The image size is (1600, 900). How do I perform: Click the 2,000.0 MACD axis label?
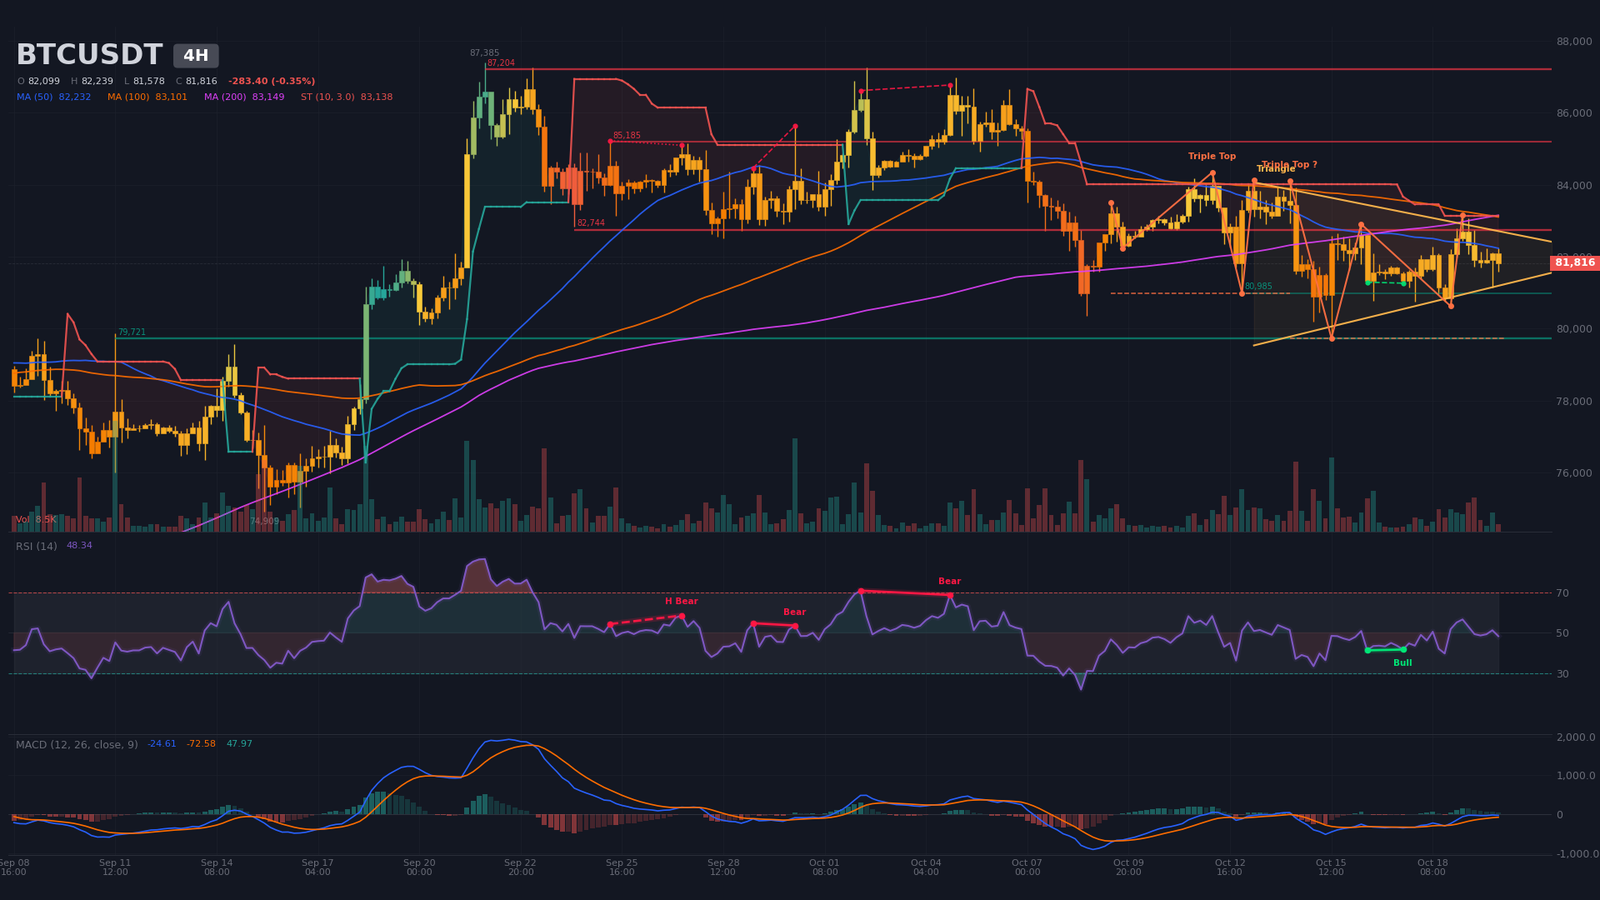[1576, 737]
